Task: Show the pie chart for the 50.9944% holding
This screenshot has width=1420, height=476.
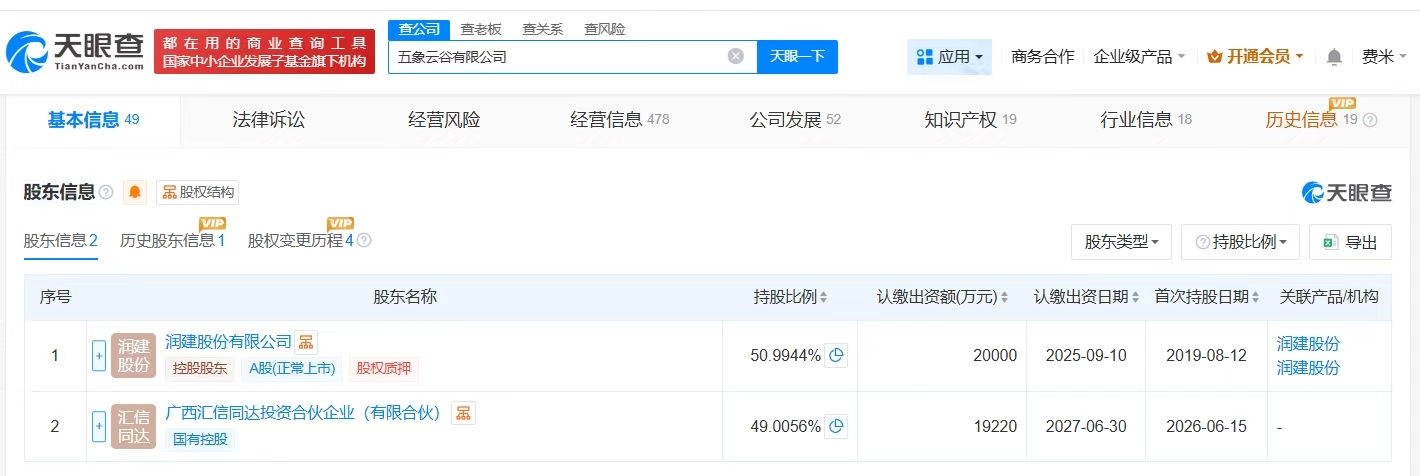Action: (x=836, y=355)
